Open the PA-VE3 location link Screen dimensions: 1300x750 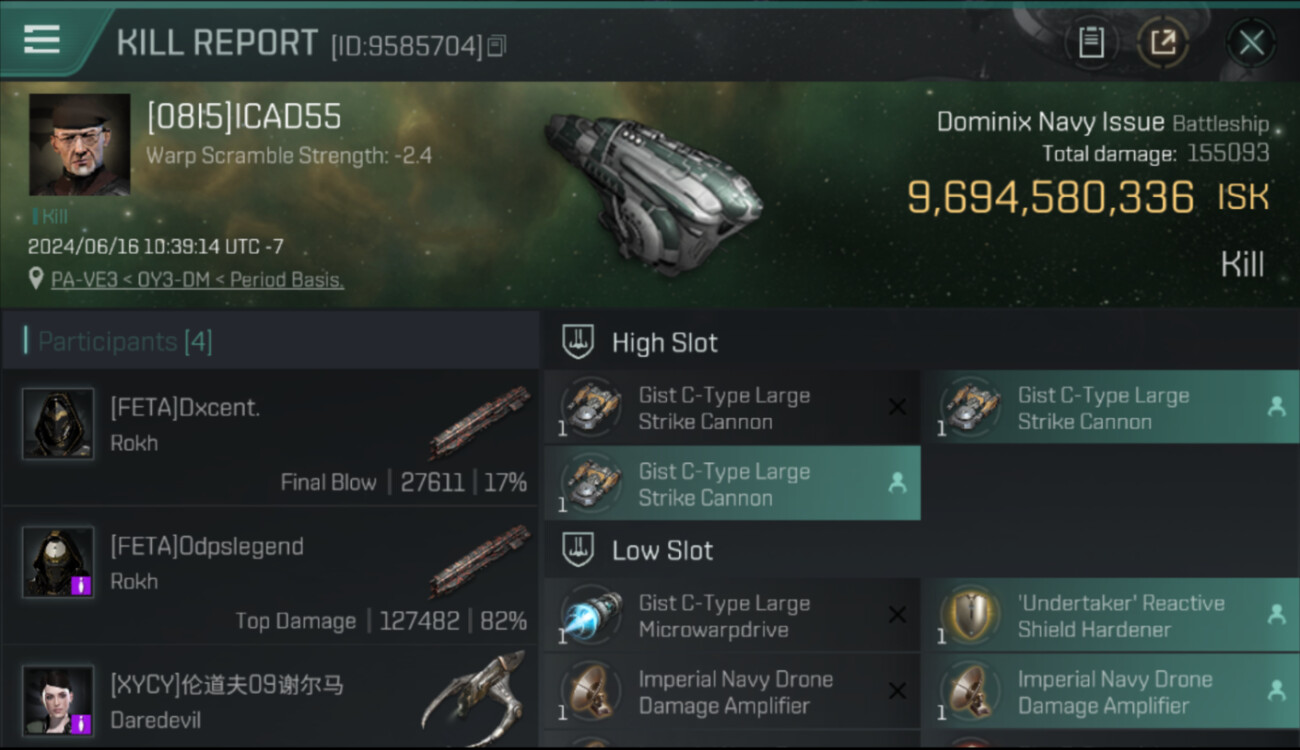click(197, 280)
